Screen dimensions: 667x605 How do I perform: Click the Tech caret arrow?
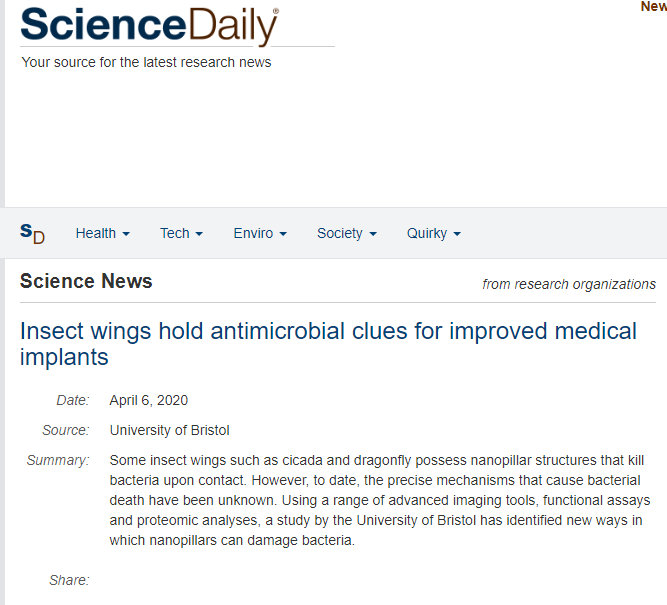(x=199, y=234)
